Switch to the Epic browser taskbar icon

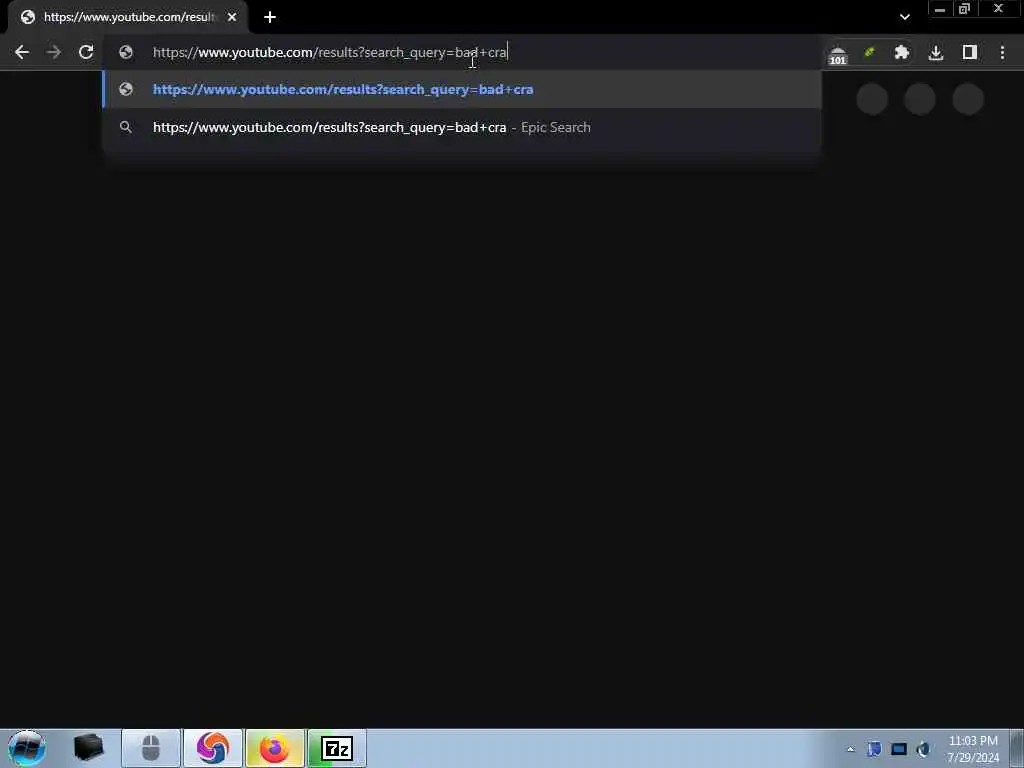(213, 748)
